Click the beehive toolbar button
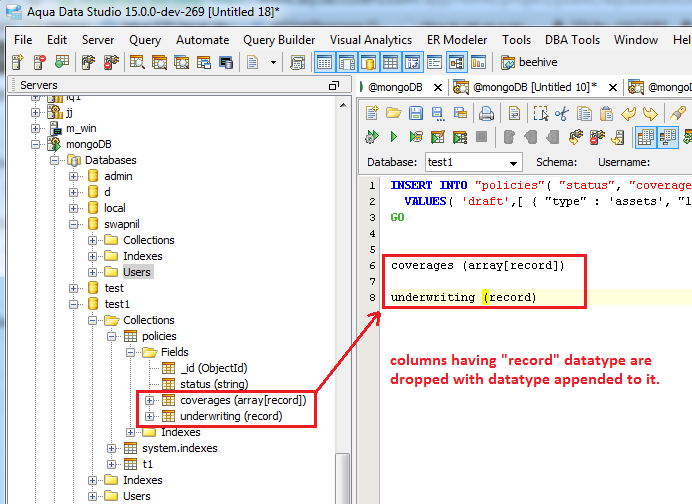Screen dimensions: 692x504 (x=530, y=62)
